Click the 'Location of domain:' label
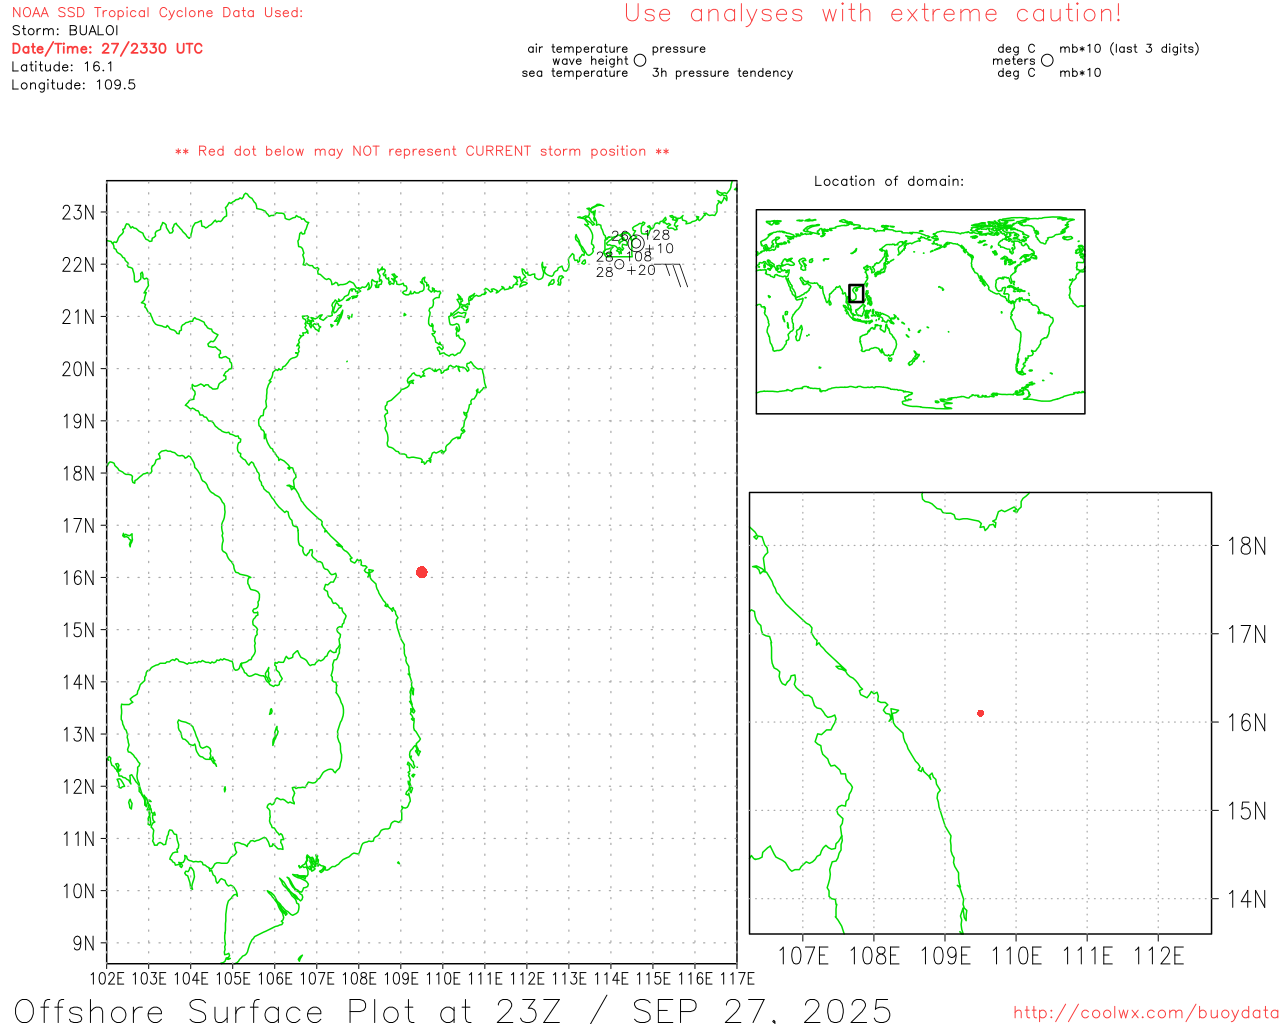 (x=889, y=181)
